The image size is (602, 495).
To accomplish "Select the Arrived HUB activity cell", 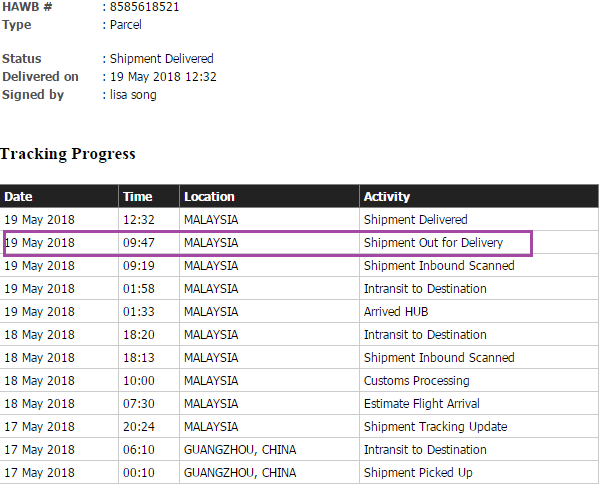I will 396,312.
